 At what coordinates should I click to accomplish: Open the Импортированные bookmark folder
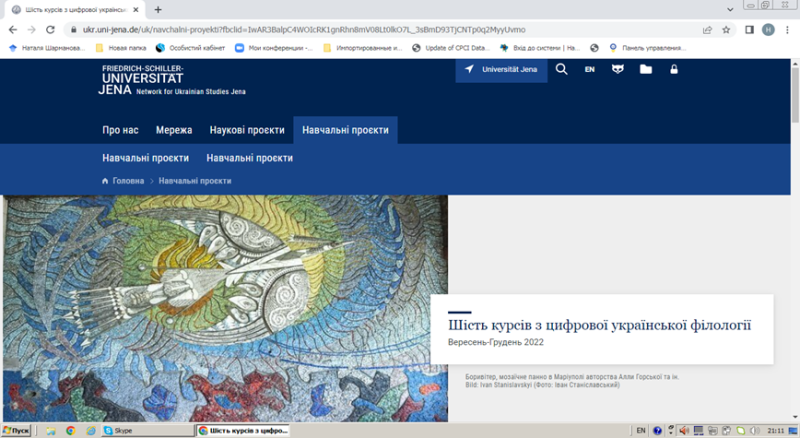point(363,48)
